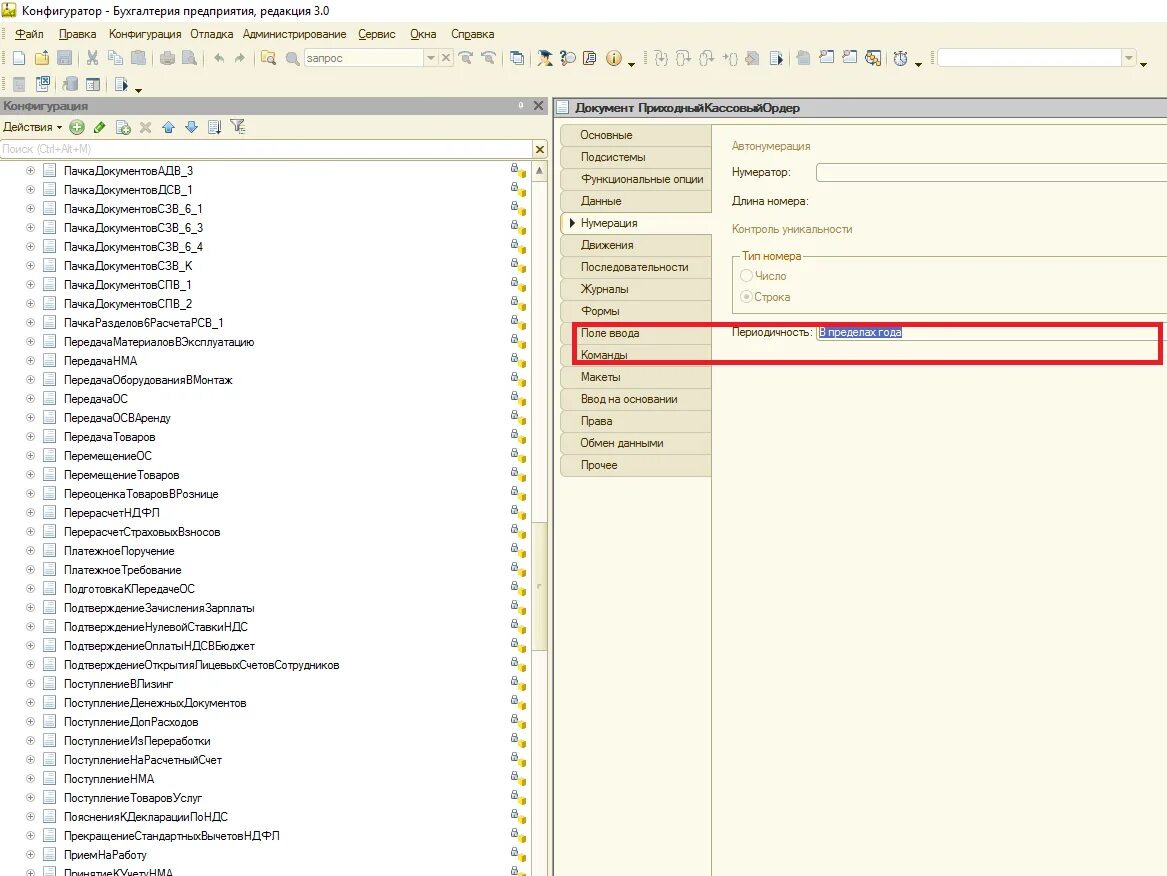The width and height of the screenshot is (1167, 876).
Task: Click the Find Previous icon
Action: click(x=488, y=58)
